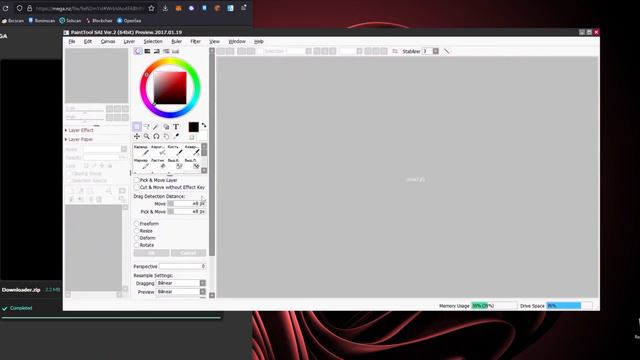Open the Ruler menu
The width and height of the screenshot is (640, 360).
coord(177,42)
